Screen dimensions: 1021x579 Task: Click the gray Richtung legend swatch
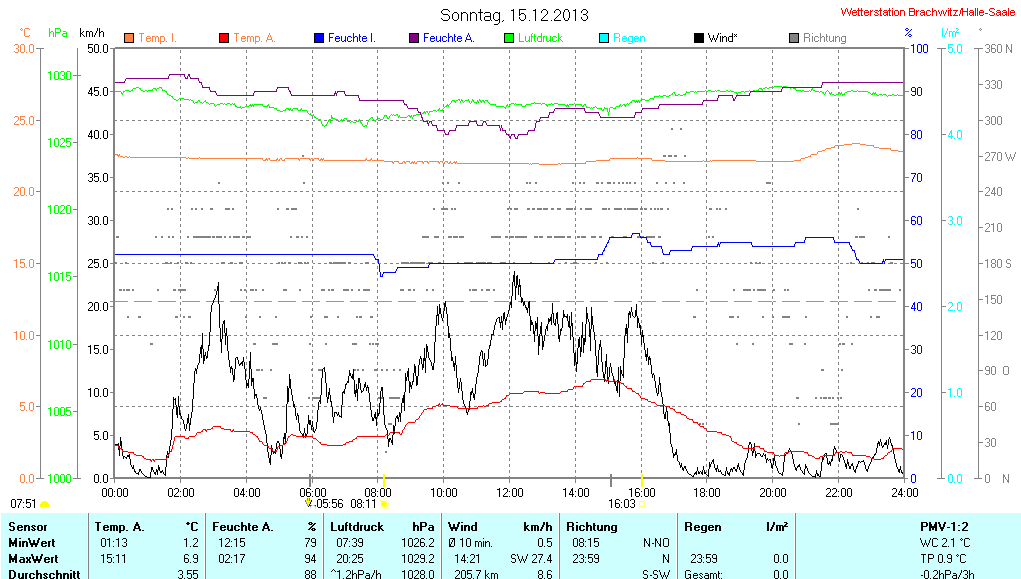click(794, 38)
